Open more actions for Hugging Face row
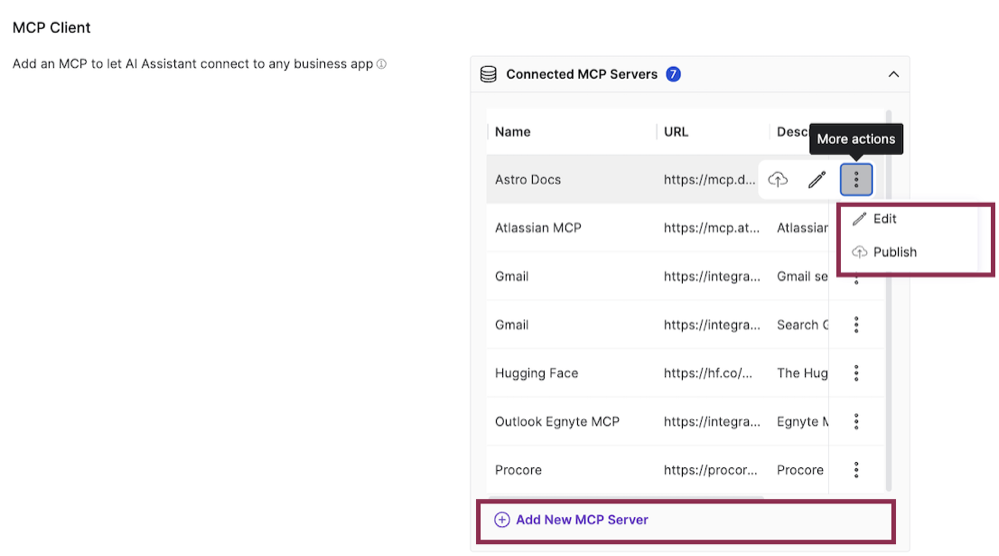999x556 pixels. pyautogui.click(x=856, y=373)
